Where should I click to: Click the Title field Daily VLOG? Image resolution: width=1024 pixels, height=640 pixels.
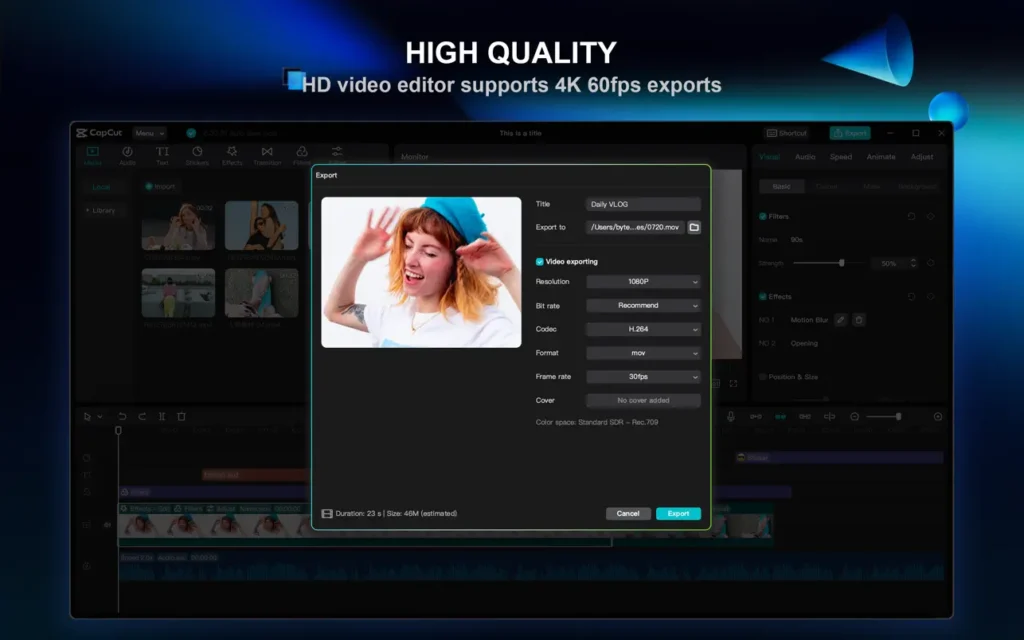[643, 204]
